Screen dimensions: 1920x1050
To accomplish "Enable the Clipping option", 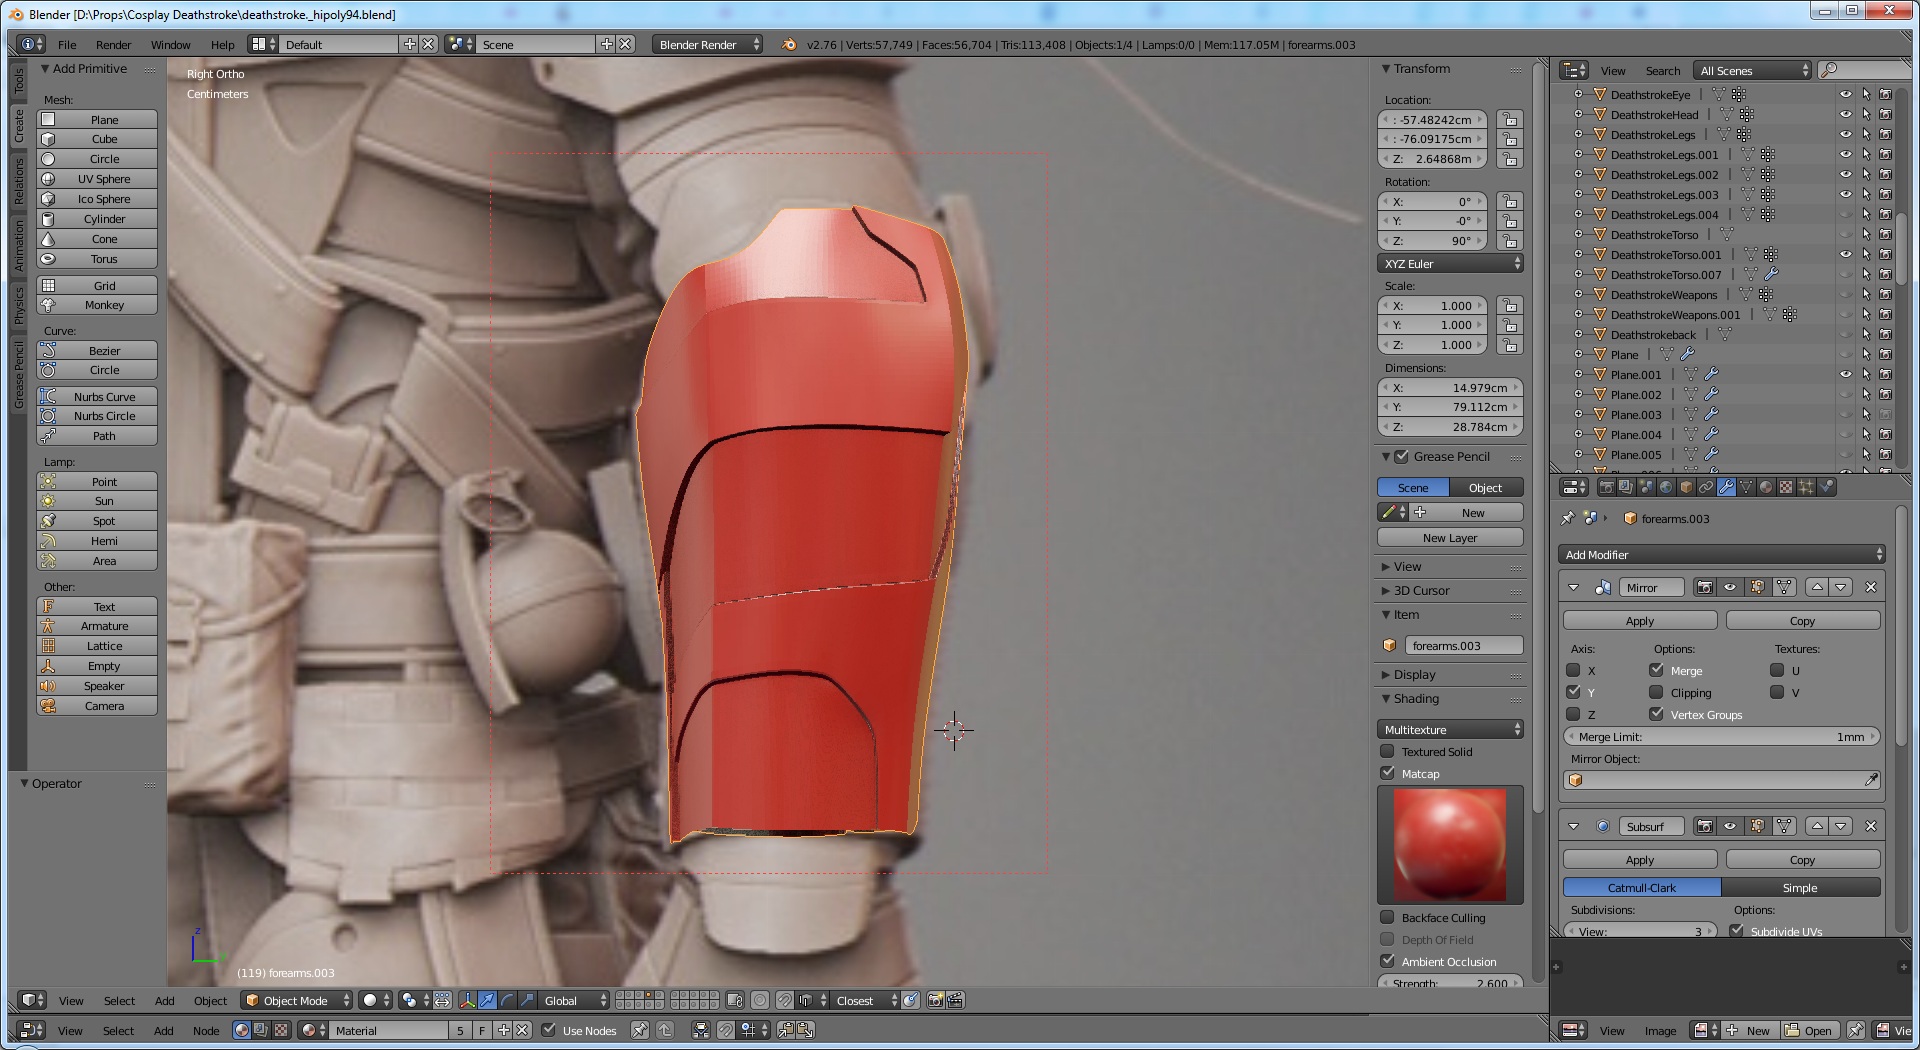I will (1656, 692).
